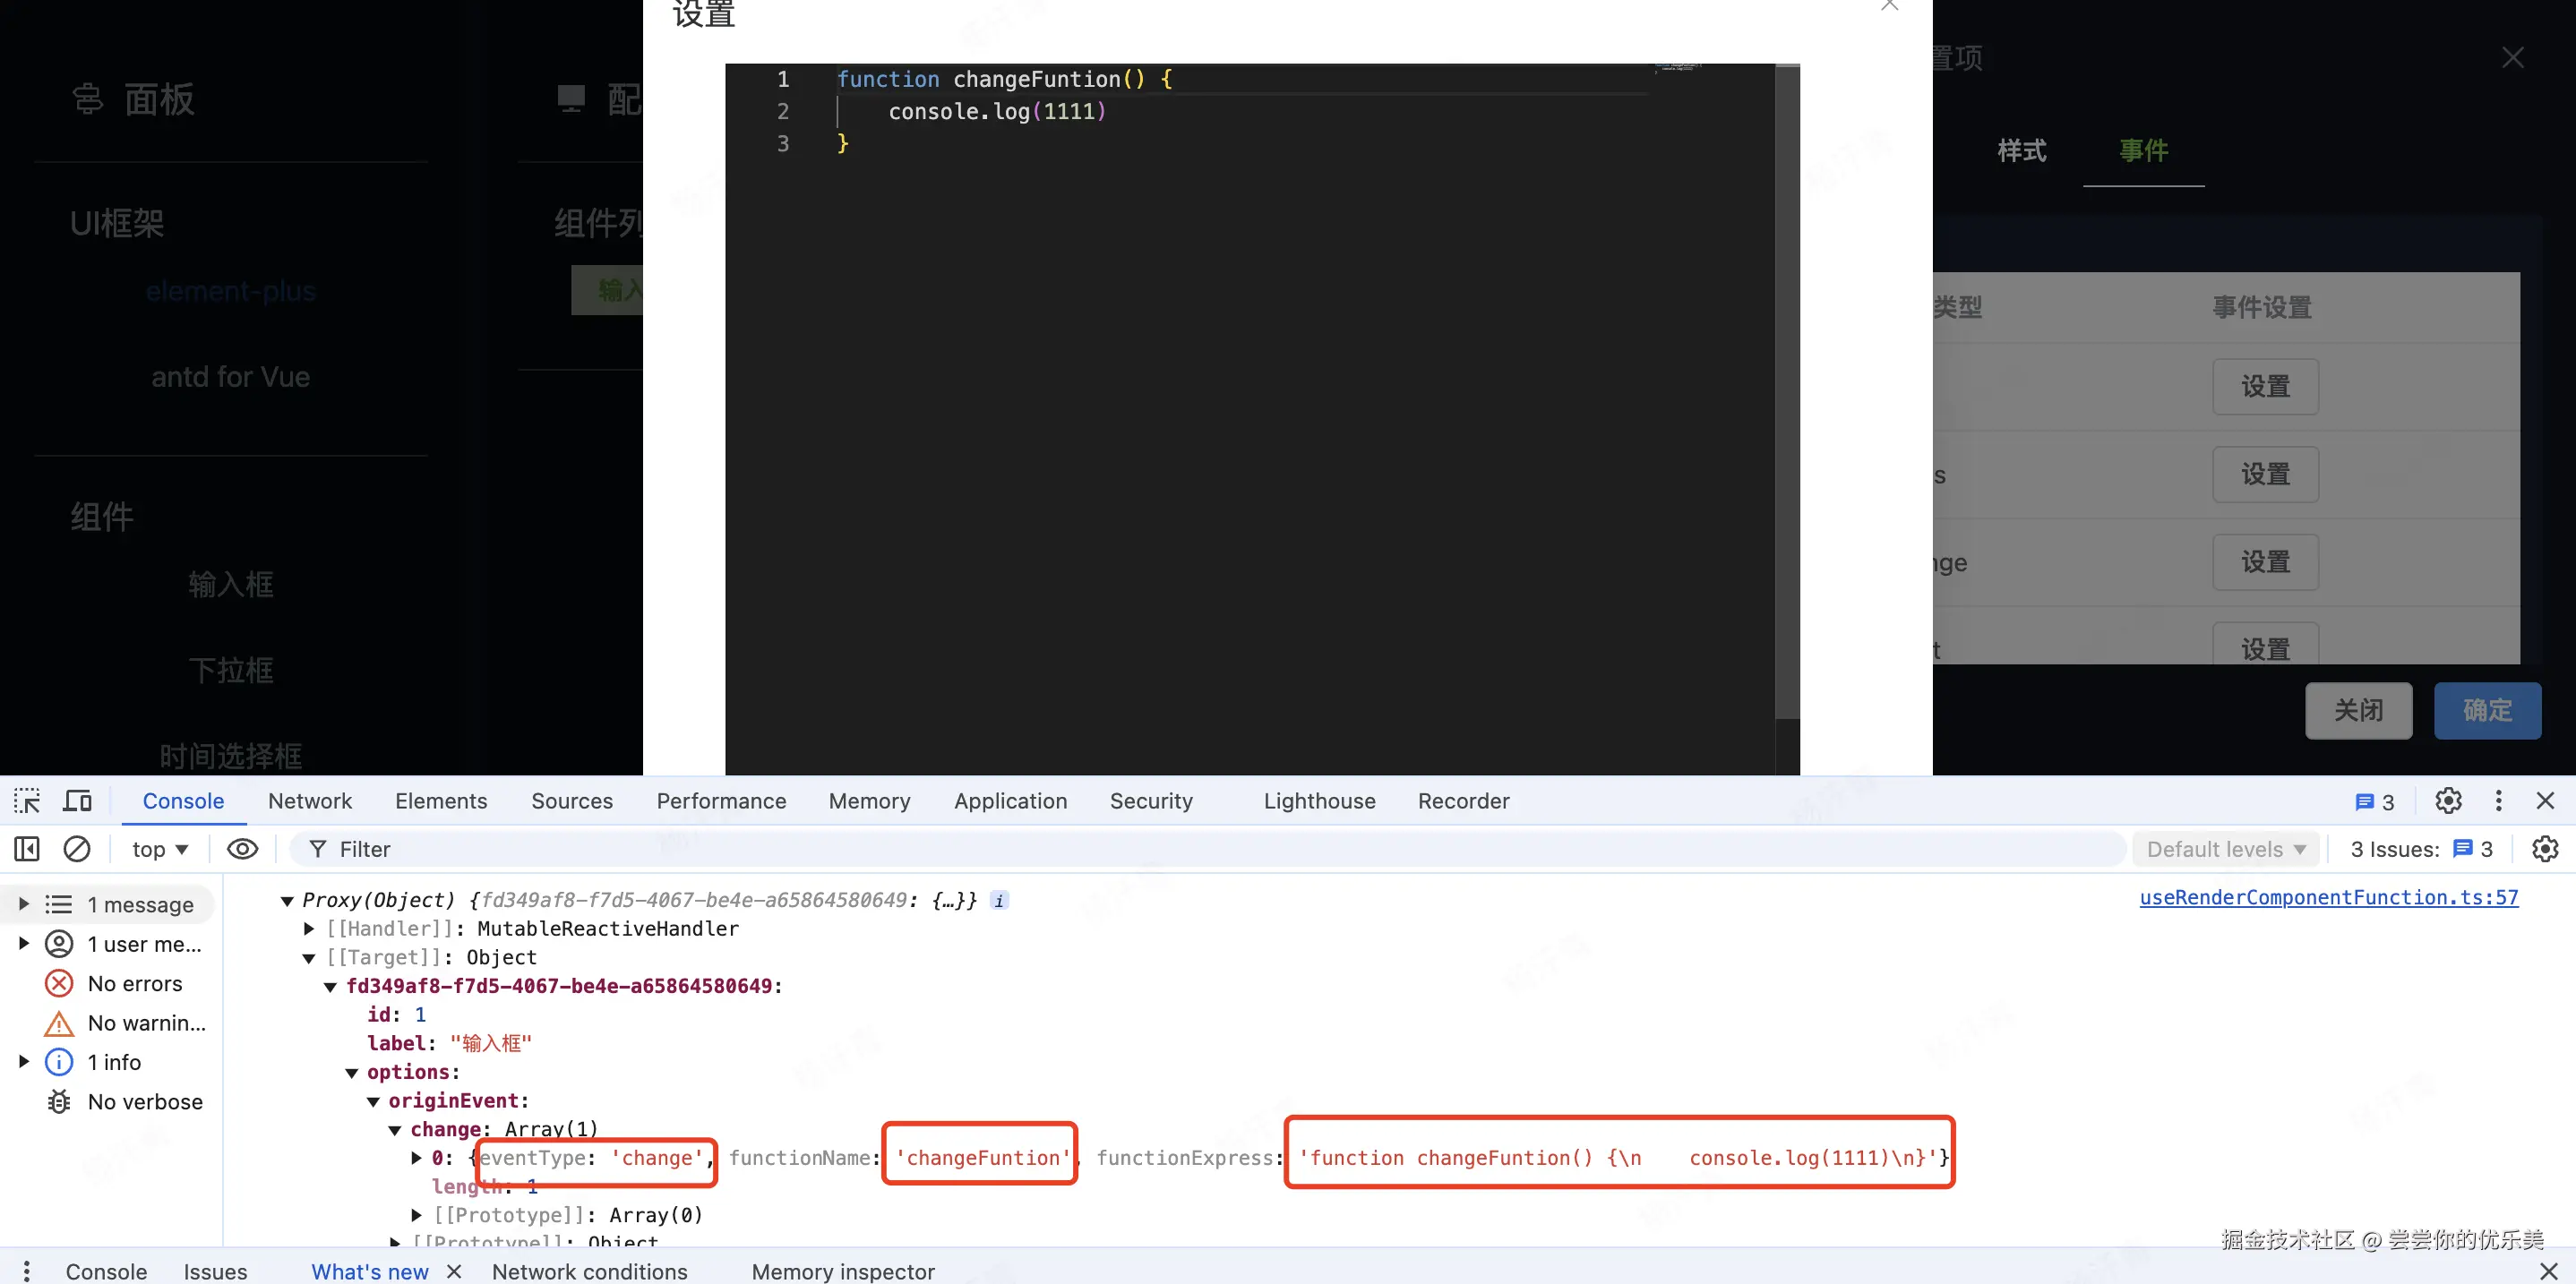Toggle the live expression eye icon
The height and width of the screenshot is (1284, 2576).
[x=242, y=849]
